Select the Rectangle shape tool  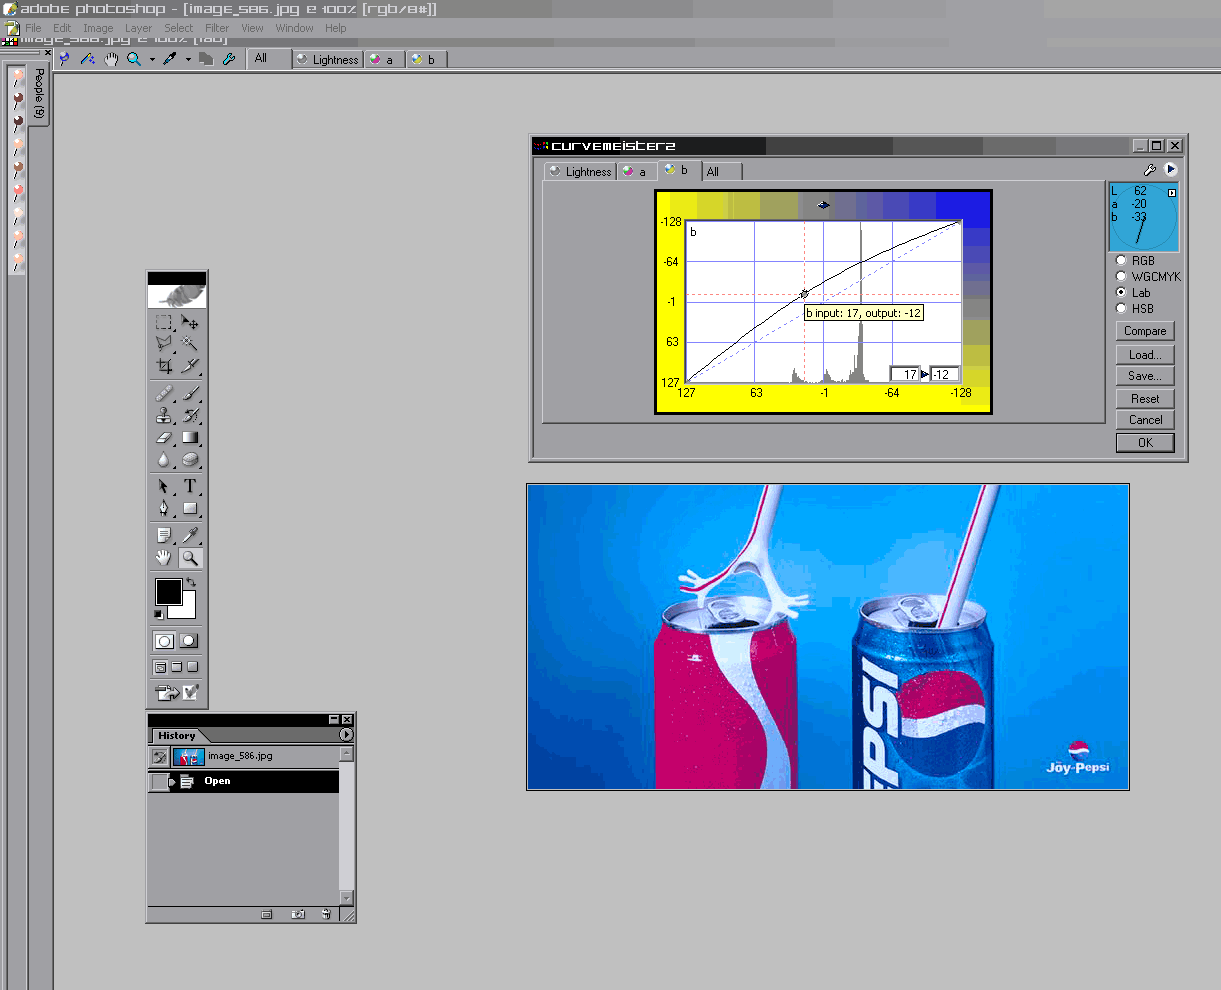click(x=190, y=508)
